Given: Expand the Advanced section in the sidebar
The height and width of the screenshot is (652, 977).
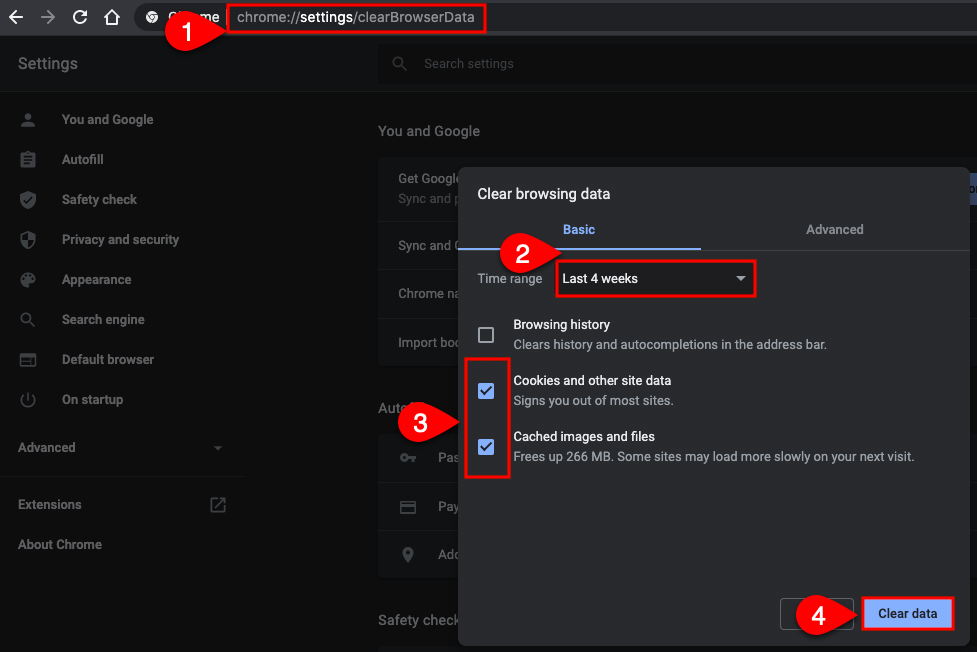Looking at the screenshot, I should pyautogui.click(x=120, y=448).
